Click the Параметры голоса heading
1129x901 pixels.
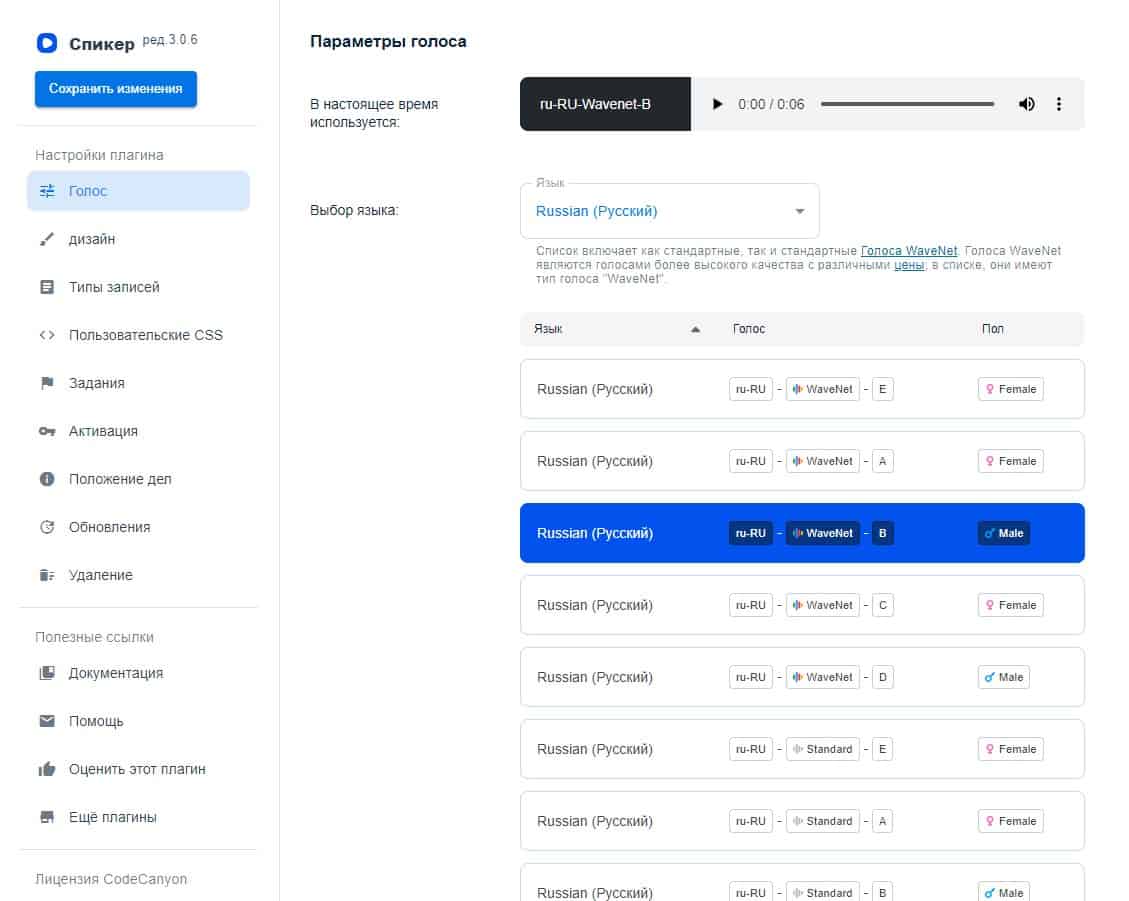click(388, 42)
